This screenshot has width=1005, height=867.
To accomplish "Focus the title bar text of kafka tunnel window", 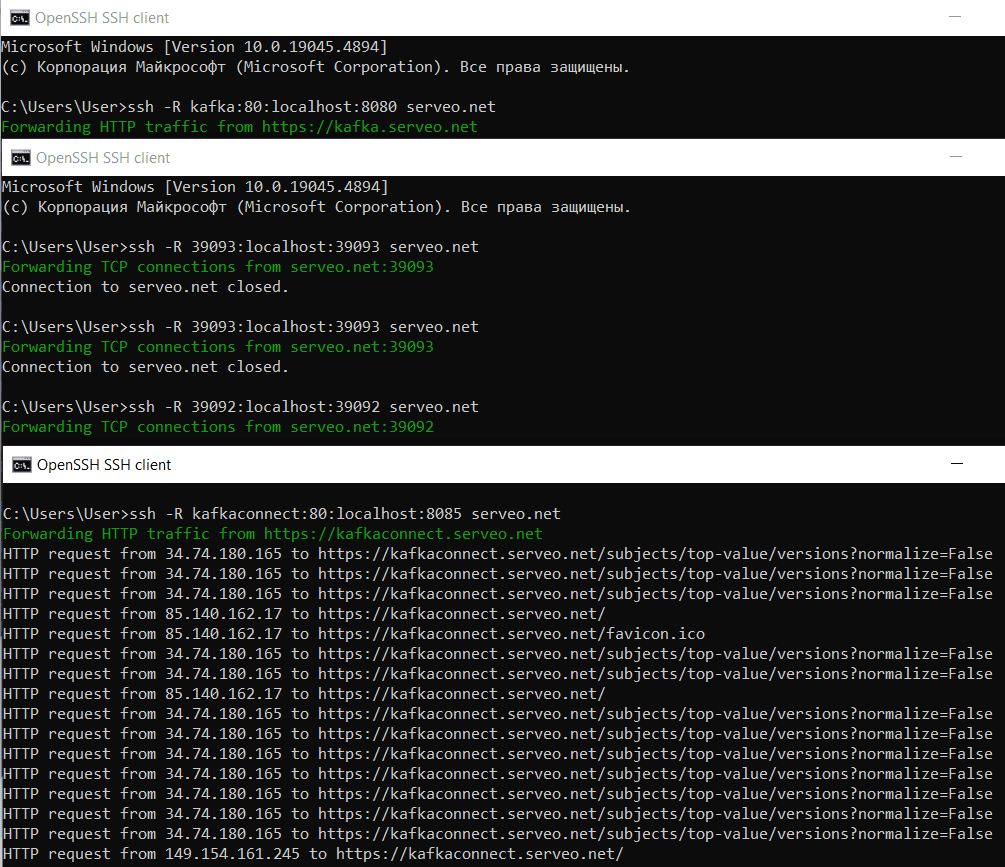I will click(x=102, y=18).
